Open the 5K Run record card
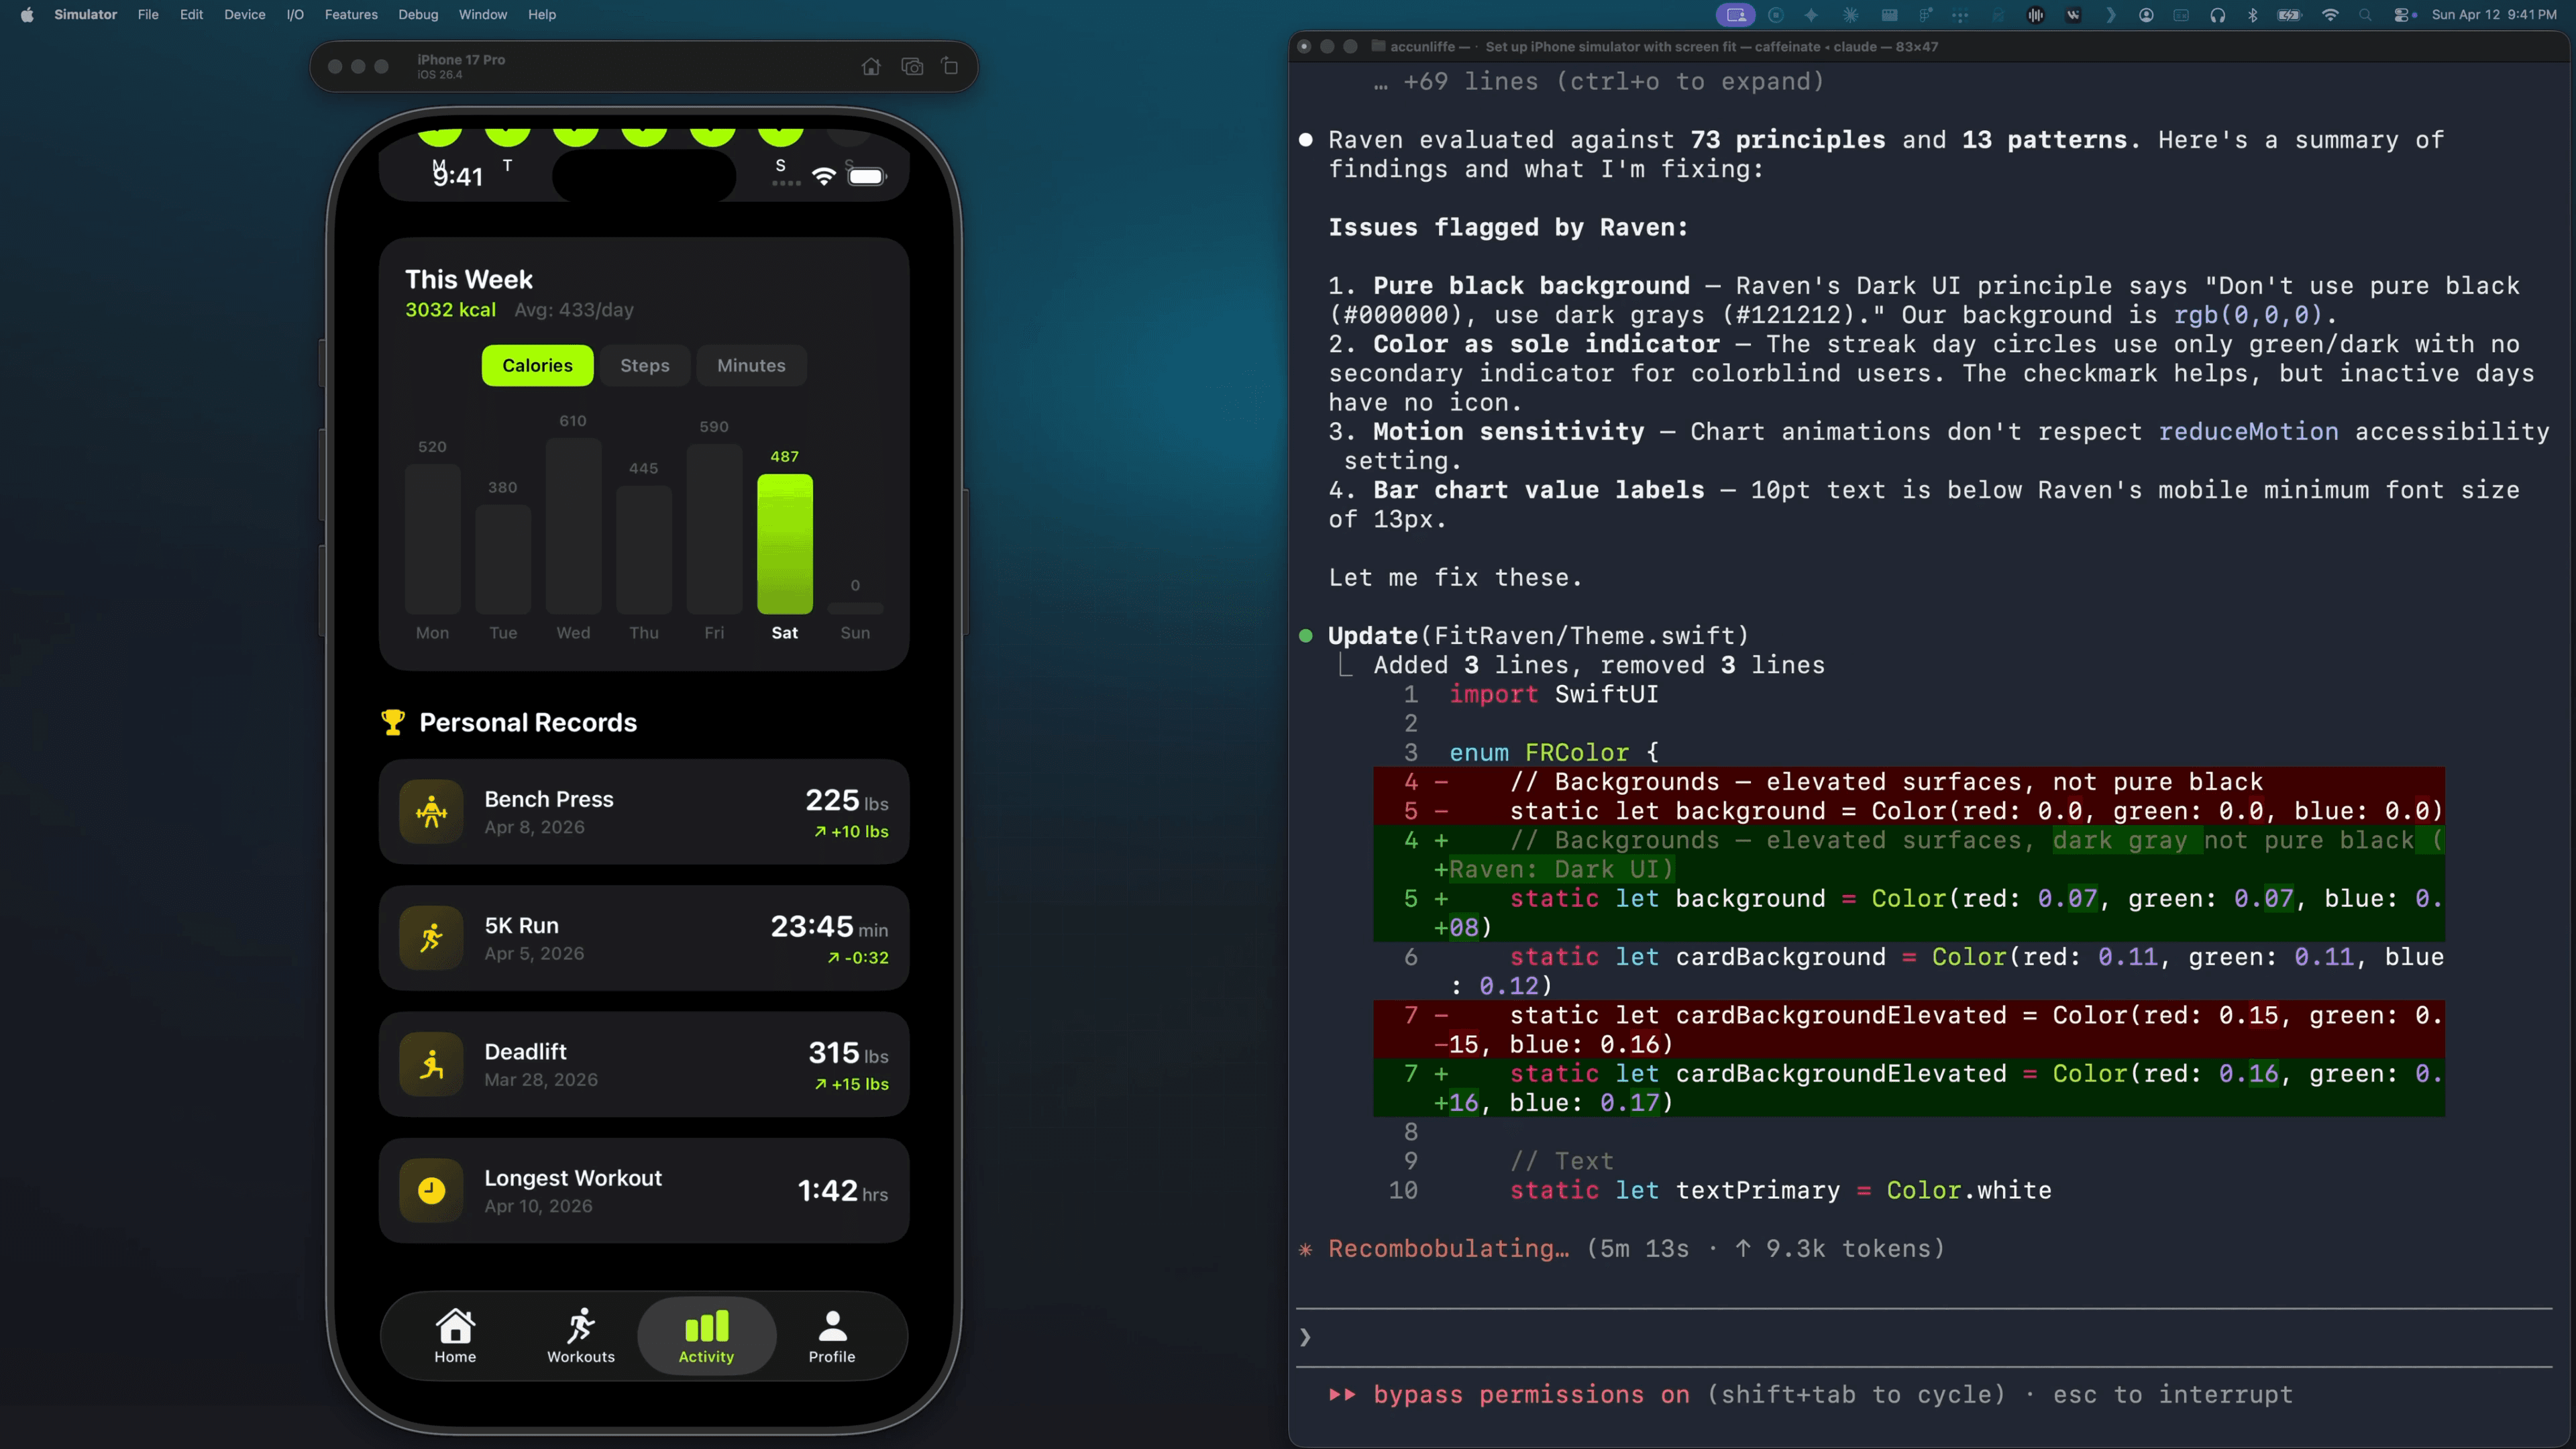The image size is (2576, 1449). [x=644, y=938]
